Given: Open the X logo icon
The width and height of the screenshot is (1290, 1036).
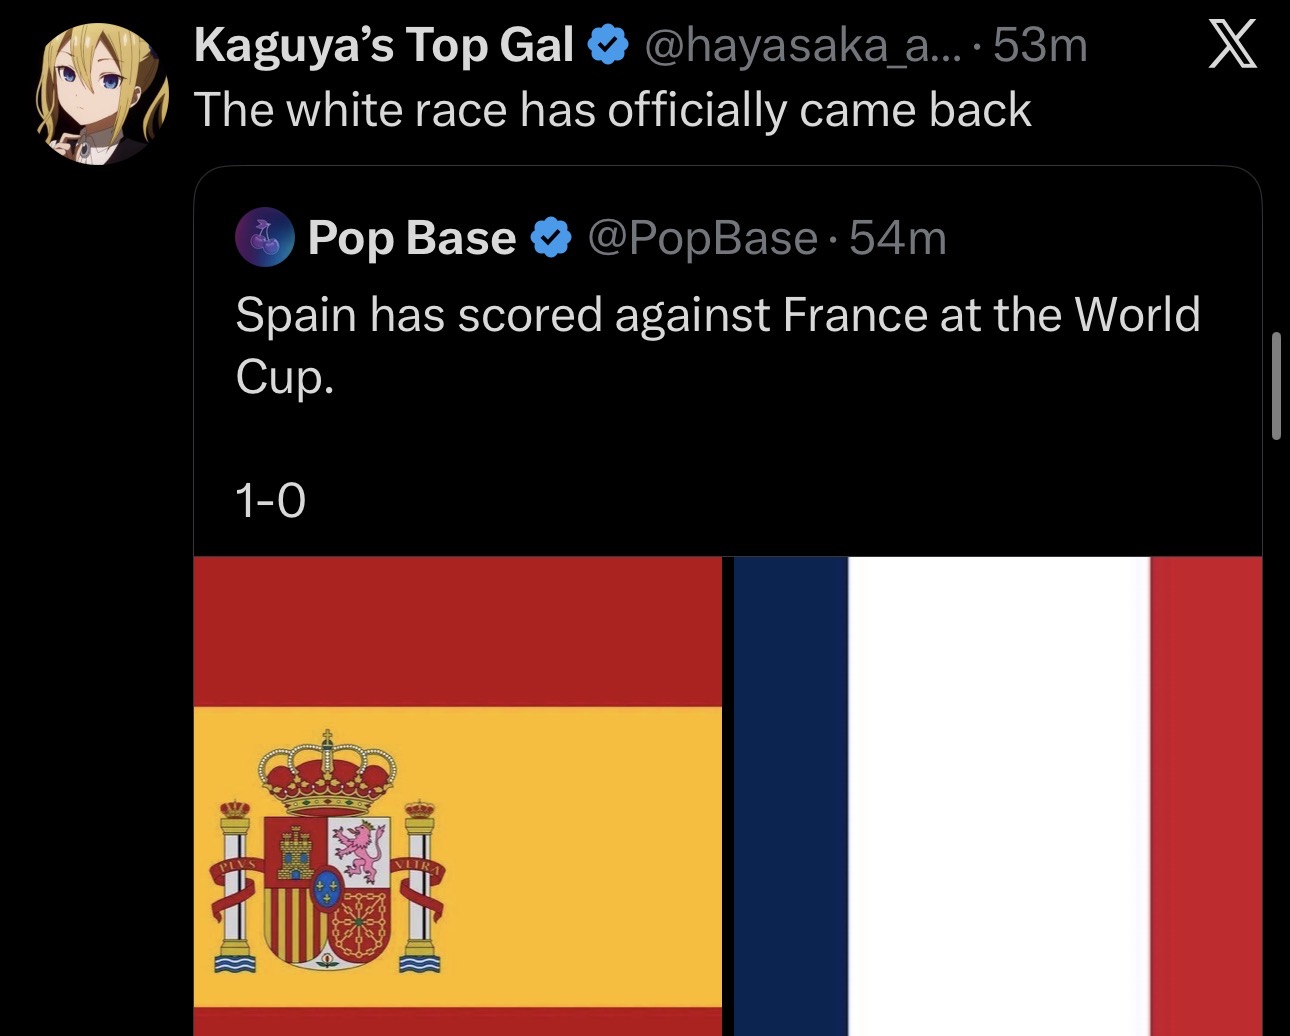Looking at the screenshot, I should click(x=1232, y=45).
